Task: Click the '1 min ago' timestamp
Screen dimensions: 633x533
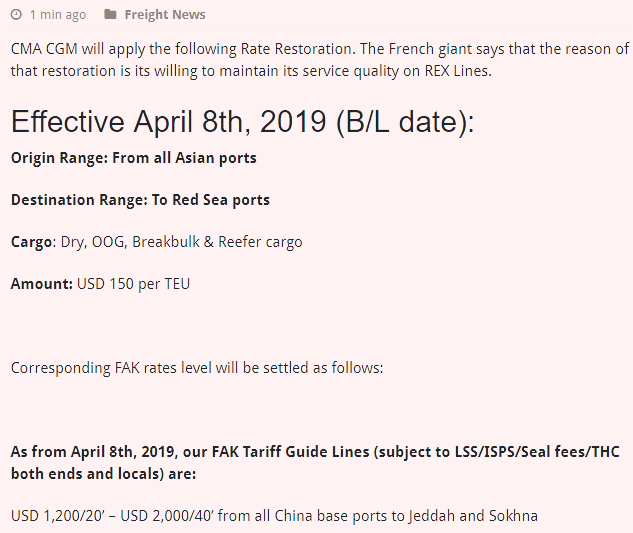Action: pos(58,15)
